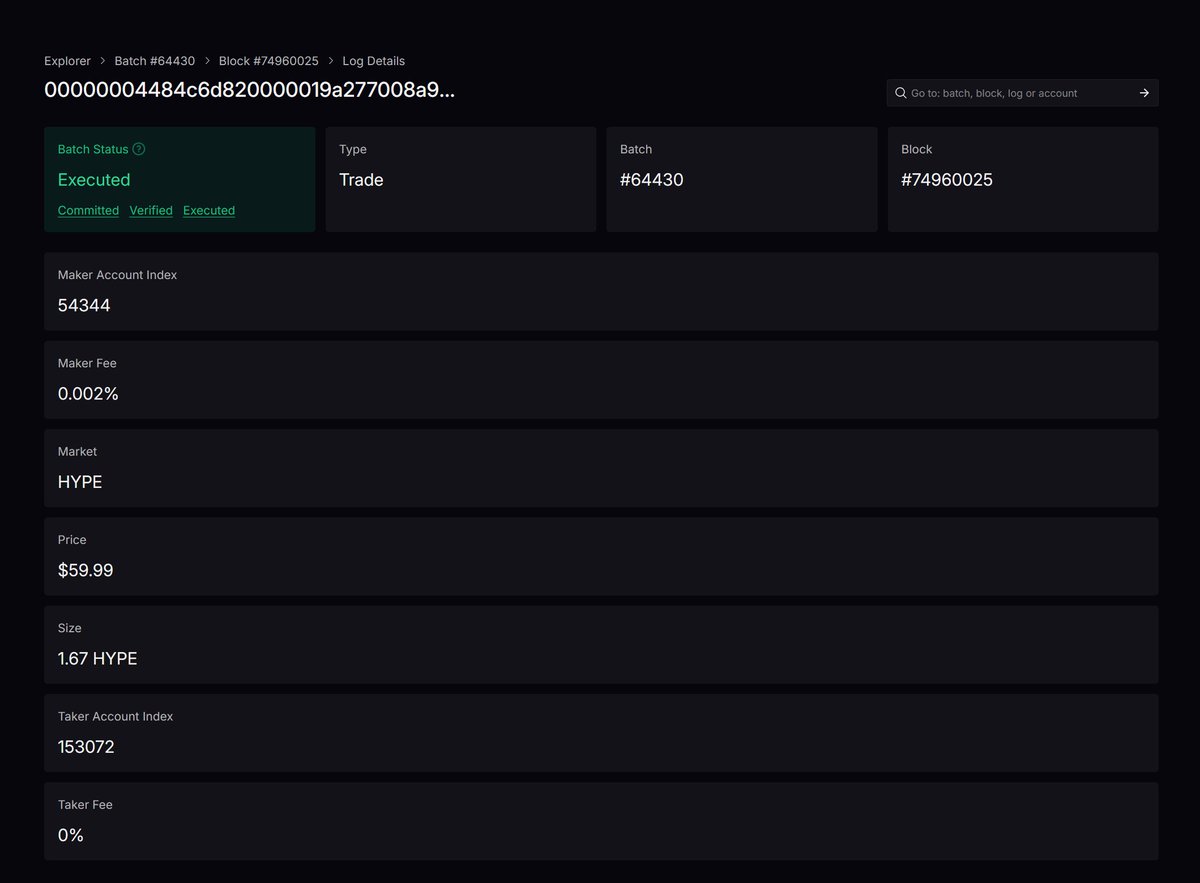1200x883 pixels.
Task: Select Log Details breadcrumb
Action: tap(374, 61)
